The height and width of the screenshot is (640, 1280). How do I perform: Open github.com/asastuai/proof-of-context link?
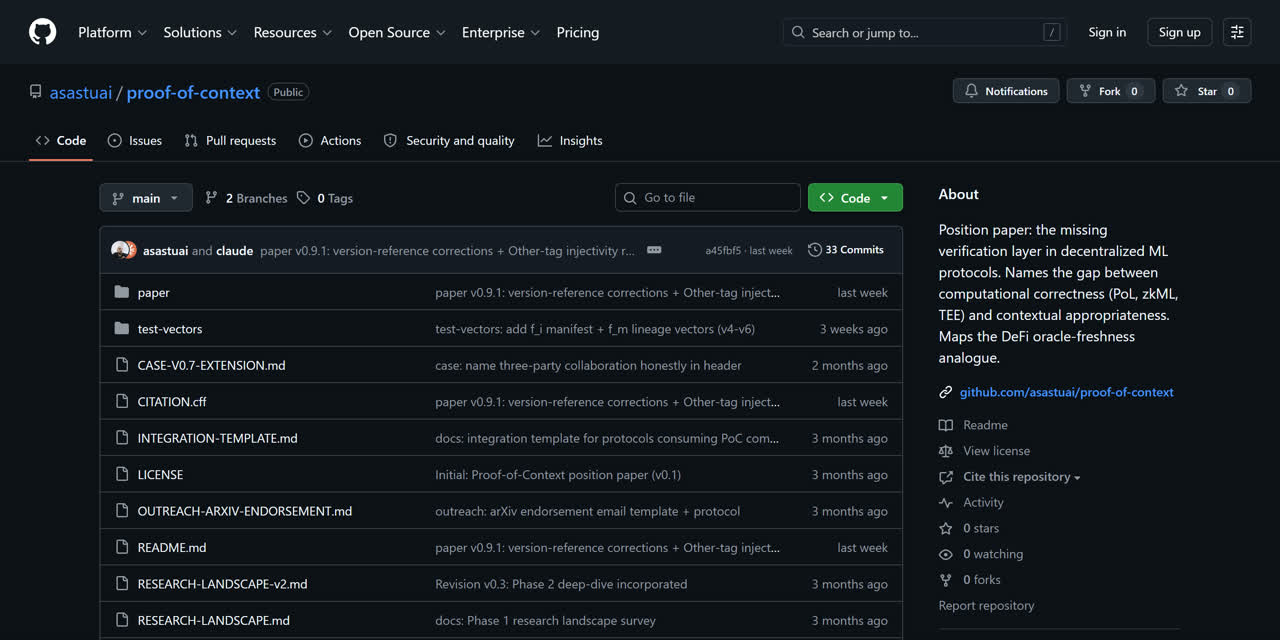pyautogui.click(x=1067, y=392)
